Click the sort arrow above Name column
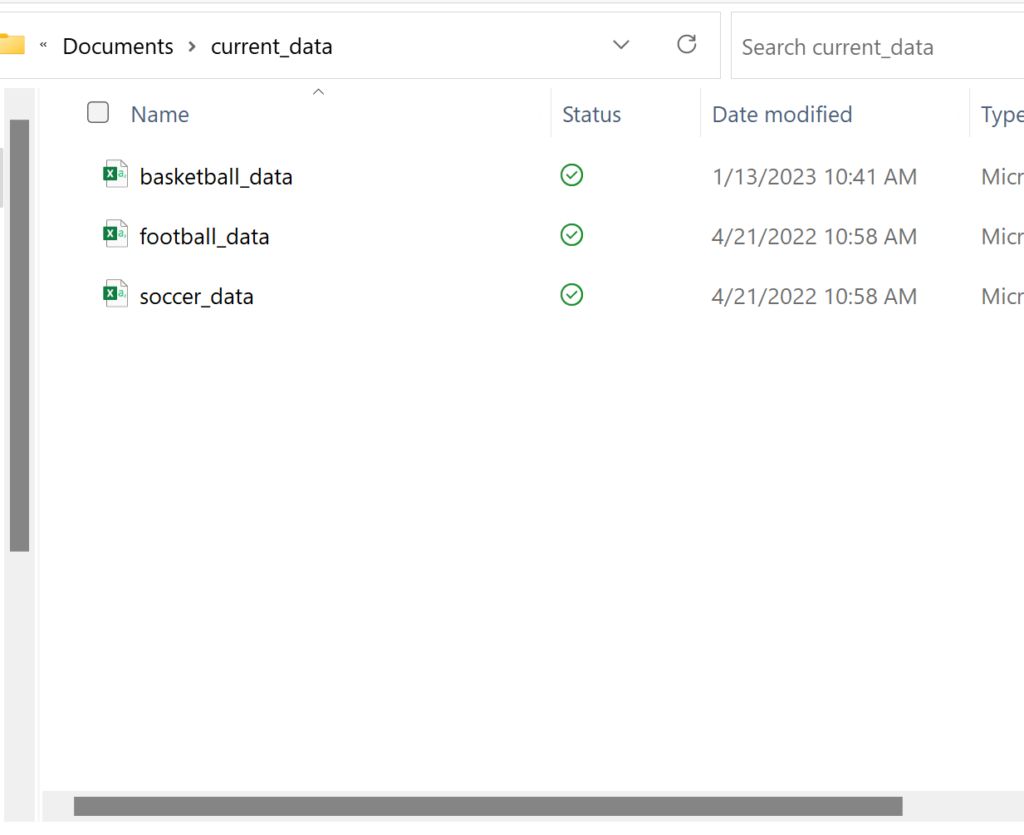Screen dimensions: 1024x835 point(319,92)
